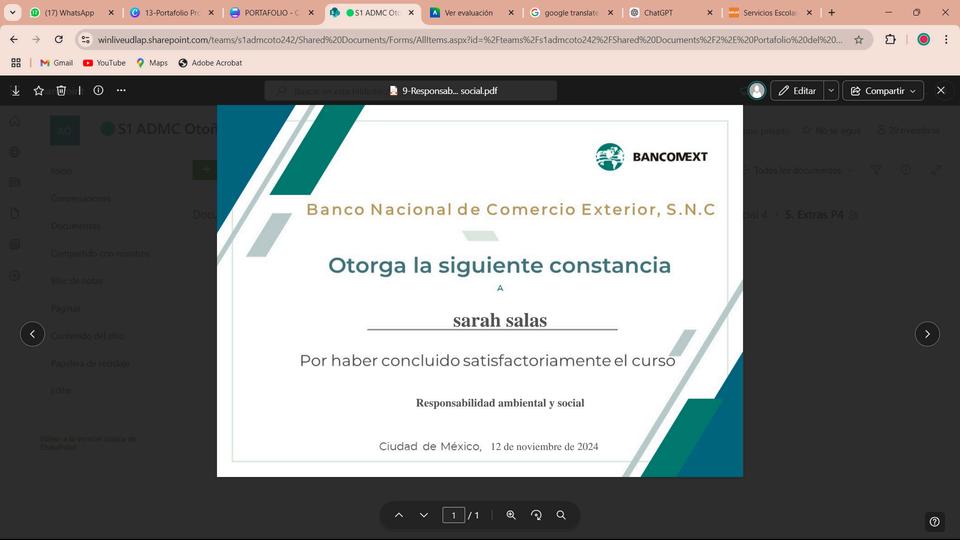Delete the file with trash icon
Image resolution: width=960 pixels, height=540 pixels.
tap(61, 91)
